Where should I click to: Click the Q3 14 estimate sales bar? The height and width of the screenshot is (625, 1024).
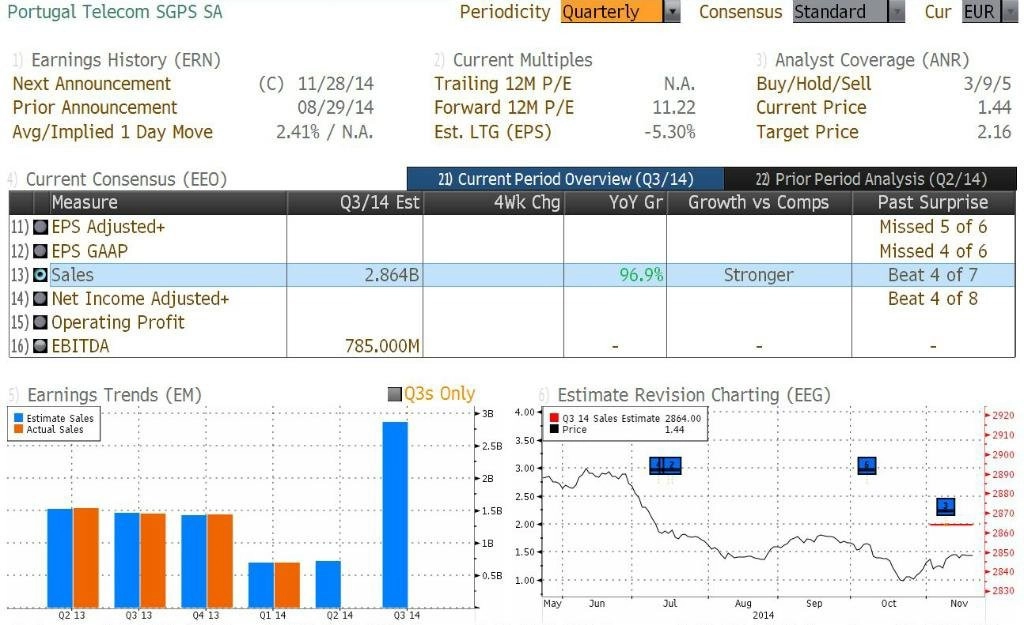click(395, 515)
